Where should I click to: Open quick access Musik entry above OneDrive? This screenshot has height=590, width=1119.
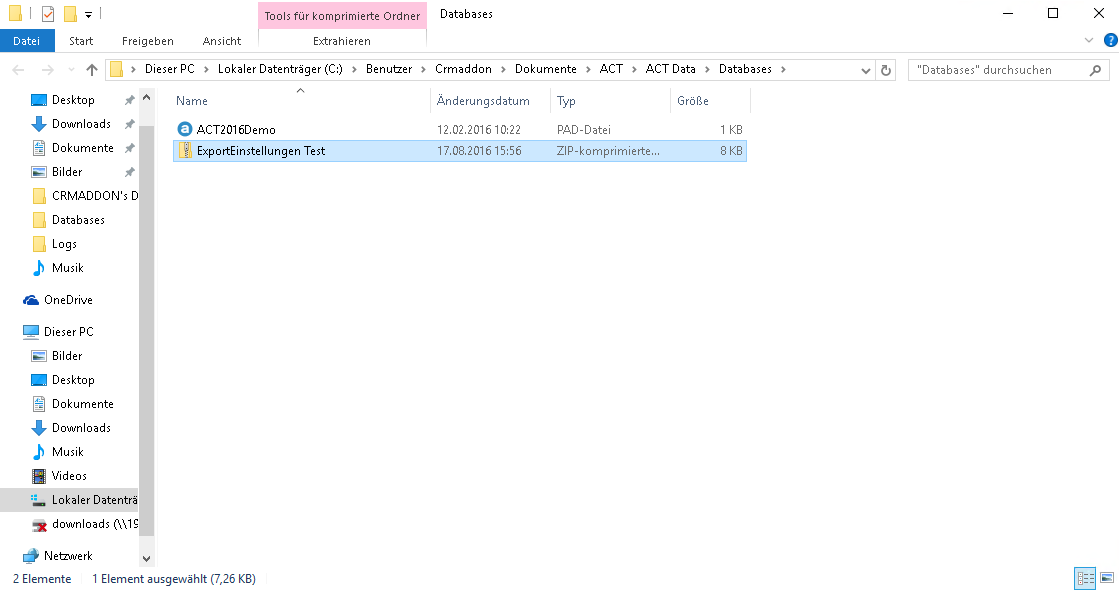(68, 268)
